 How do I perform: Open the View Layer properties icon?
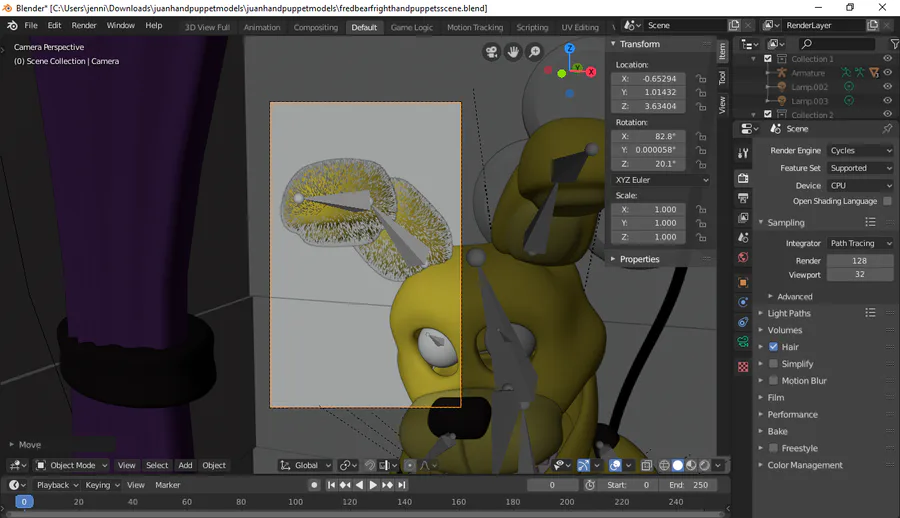click(x=743, y=218)
